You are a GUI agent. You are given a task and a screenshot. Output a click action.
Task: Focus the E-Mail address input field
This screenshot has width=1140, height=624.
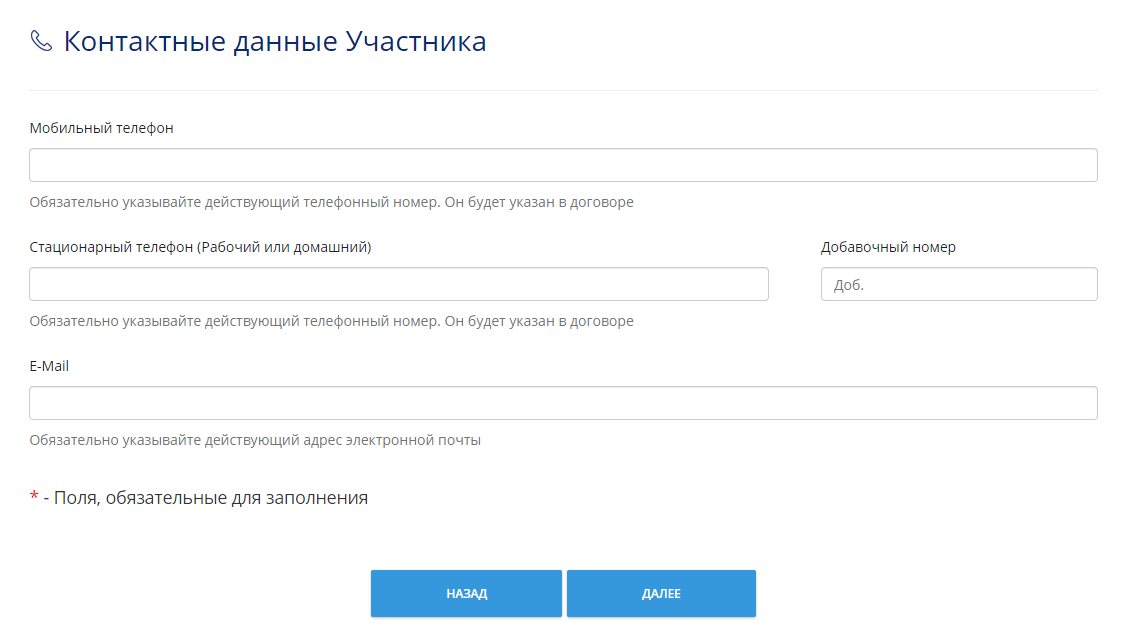point(563,403)
